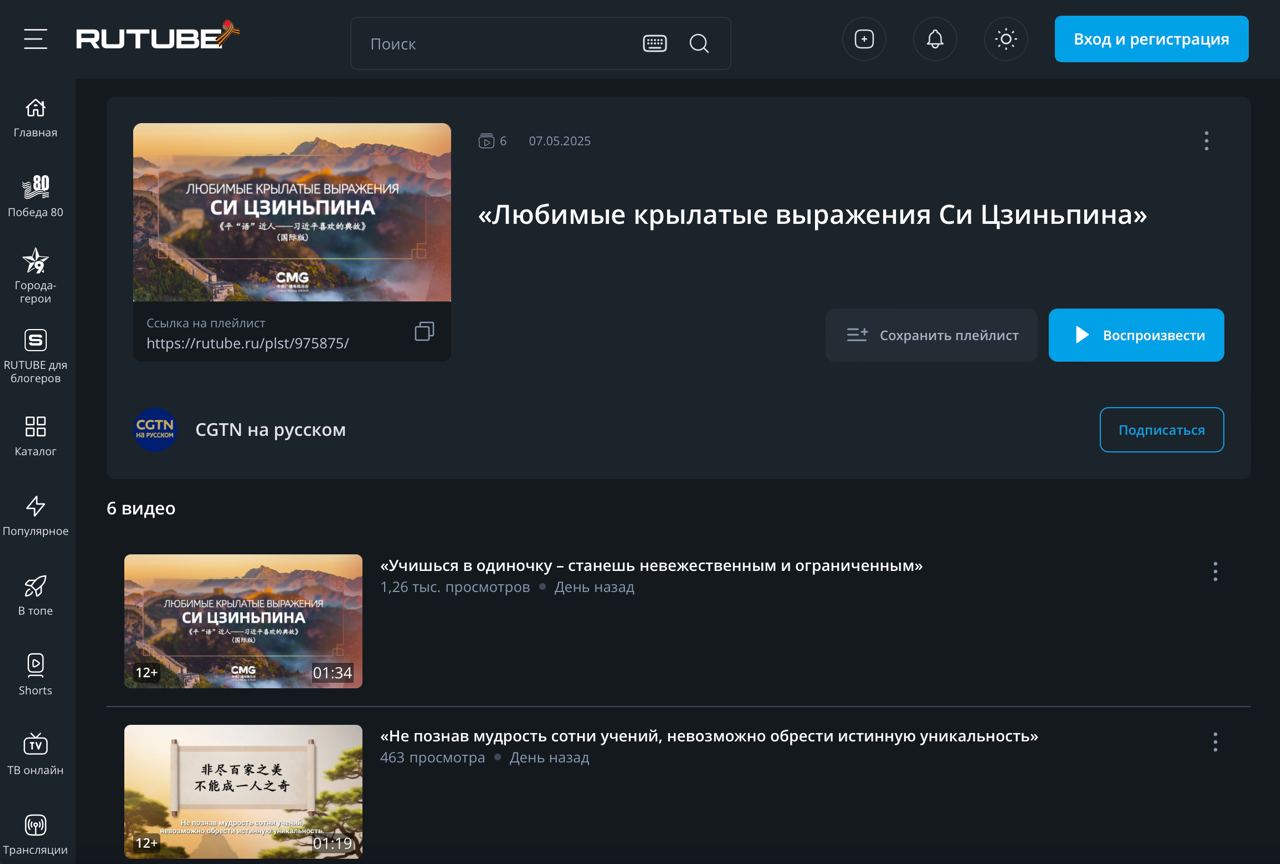Click the playlist video count icon
Image resolution: width=1280 pixels, height=864 pixels.
[x=486, y=141]
